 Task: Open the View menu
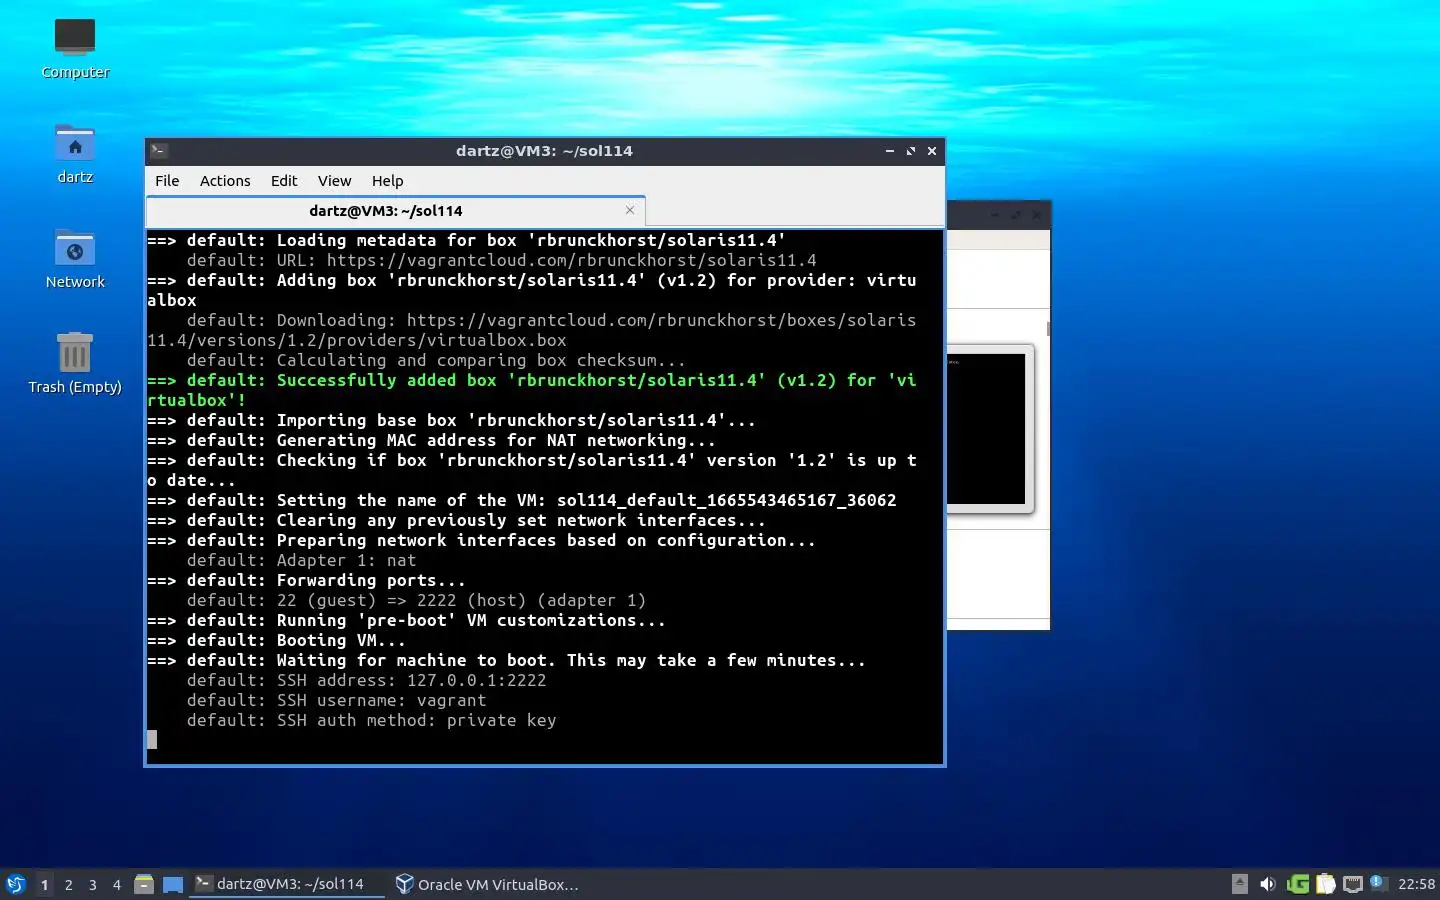pos(334,181)
